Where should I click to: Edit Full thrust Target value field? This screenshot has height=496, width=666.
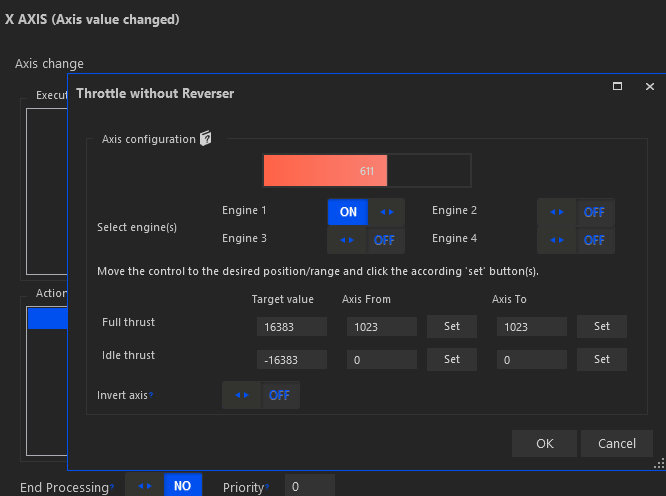(291, 327)
